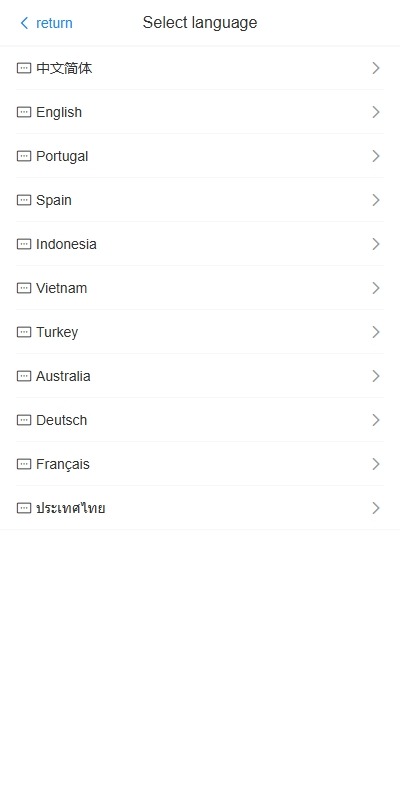Click the icon beside ประเทศไทย
The width and height of the screenshot is (400, 800).
click(x=24, y=508)
